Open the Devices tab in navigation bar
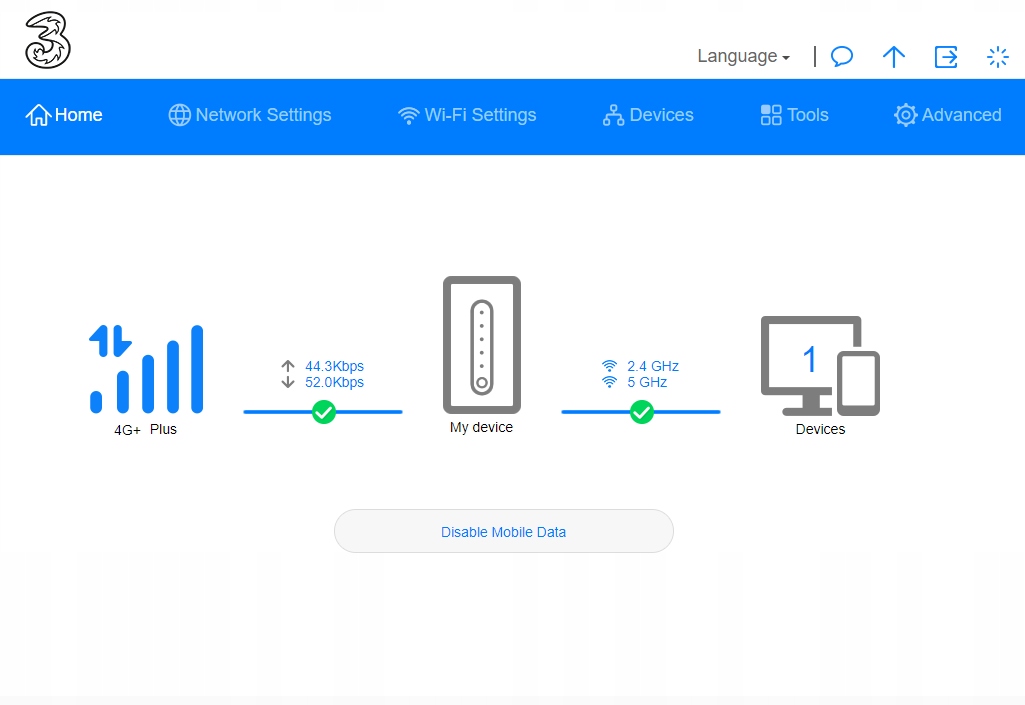 point(648,115)
